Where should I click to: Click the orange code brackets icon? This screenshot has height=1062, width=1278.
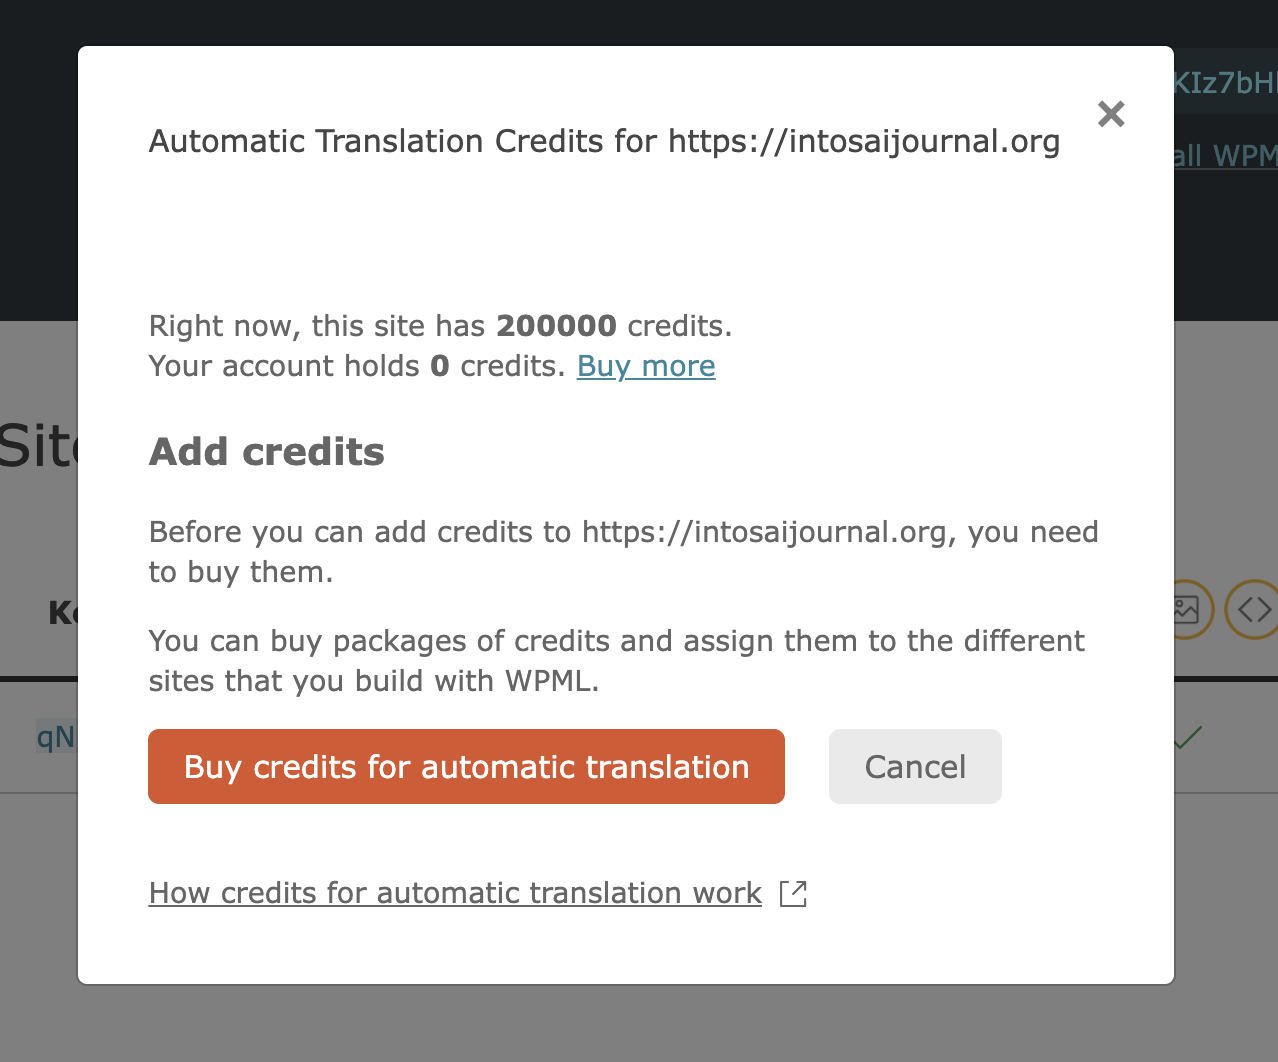[1252, 608]
